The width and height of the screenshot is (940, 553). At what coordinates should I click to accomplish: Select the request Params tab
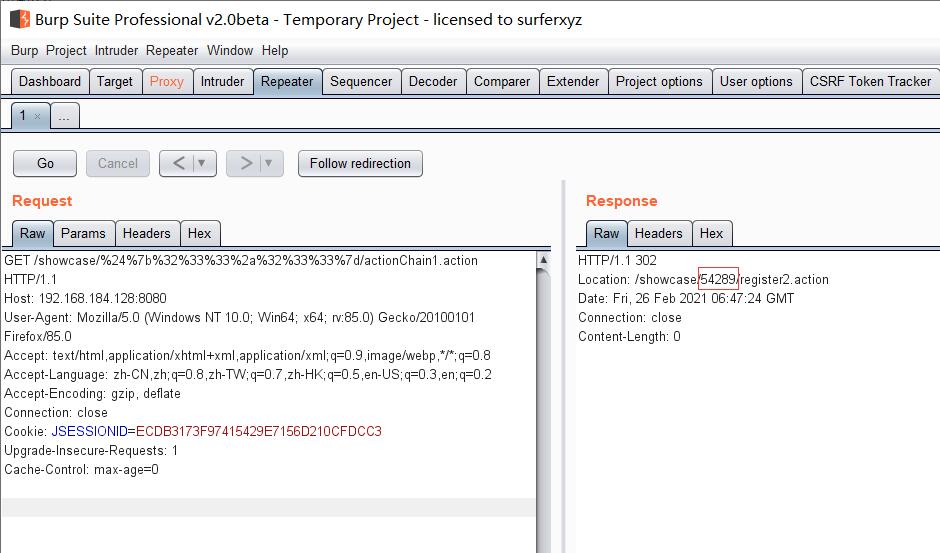click(x=83, y=233)
